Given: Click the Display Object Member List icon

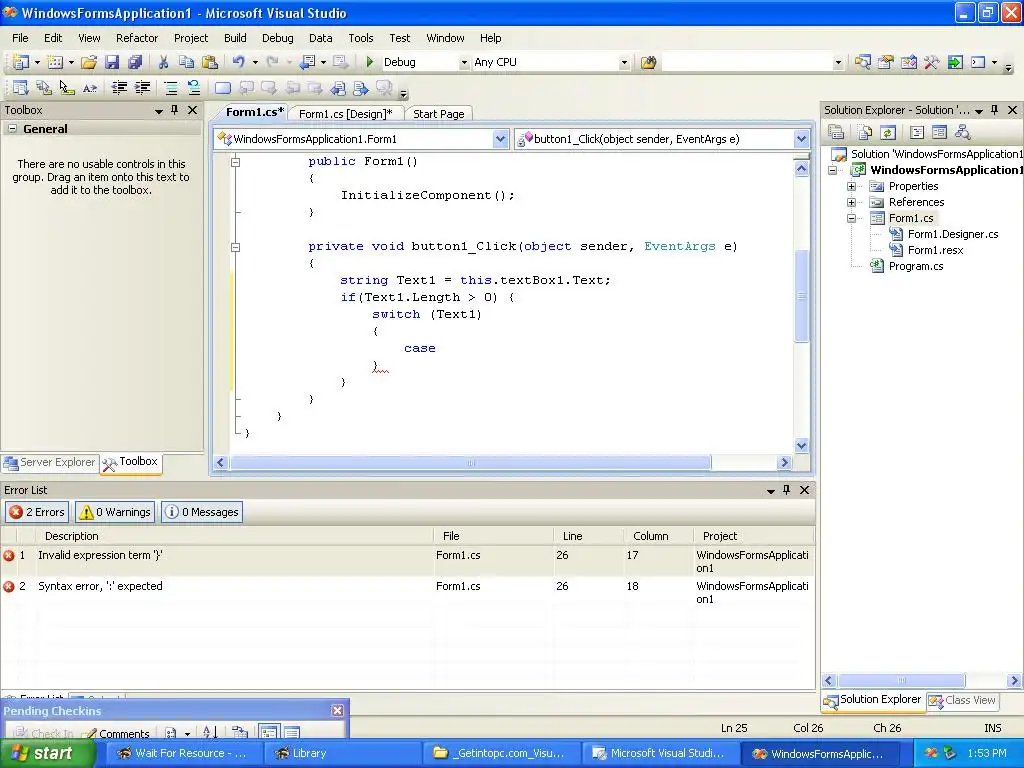Looking at the screenshot, I should point(20,88).
